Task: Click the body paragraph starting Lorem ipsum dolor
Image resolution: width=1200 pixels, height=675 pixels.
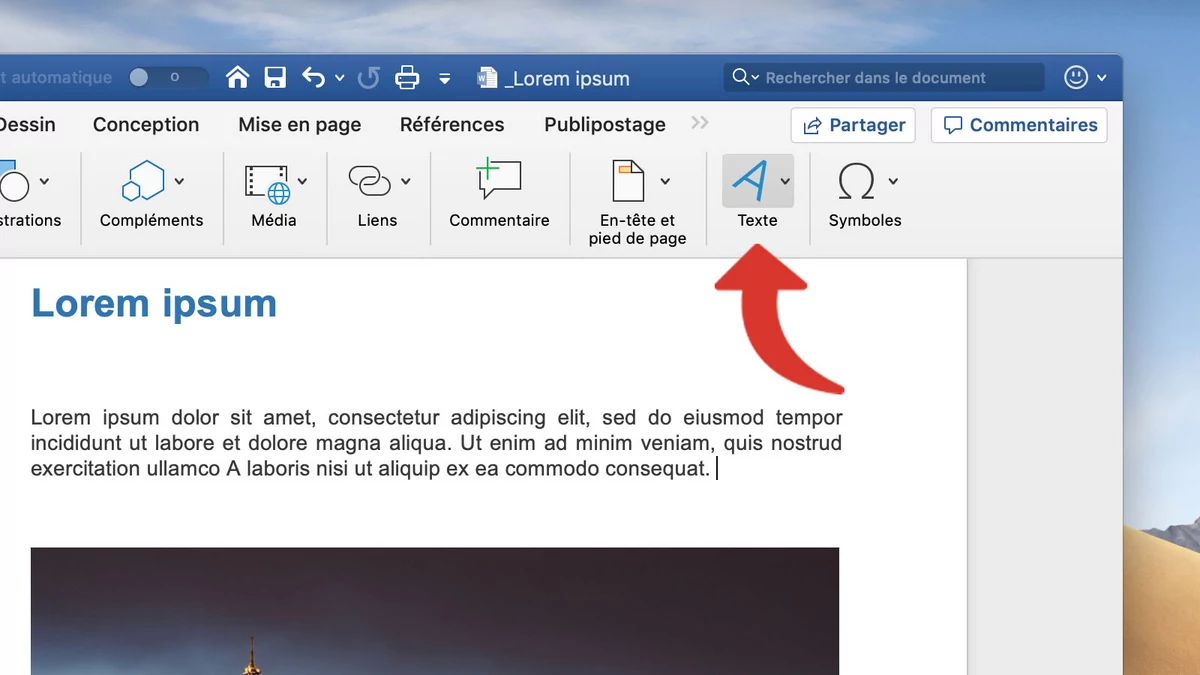Action: click(x=436, y=443)
